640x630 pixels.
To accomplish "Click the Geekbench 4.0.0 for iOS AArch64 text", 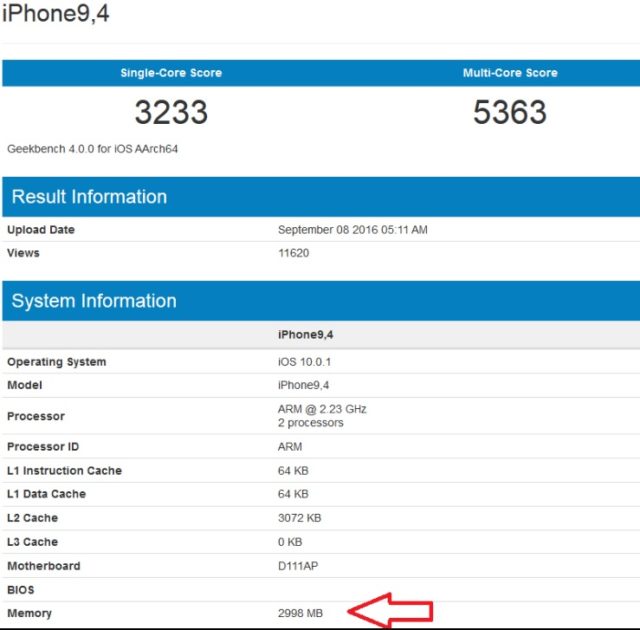I will click(x=93, y=149).
